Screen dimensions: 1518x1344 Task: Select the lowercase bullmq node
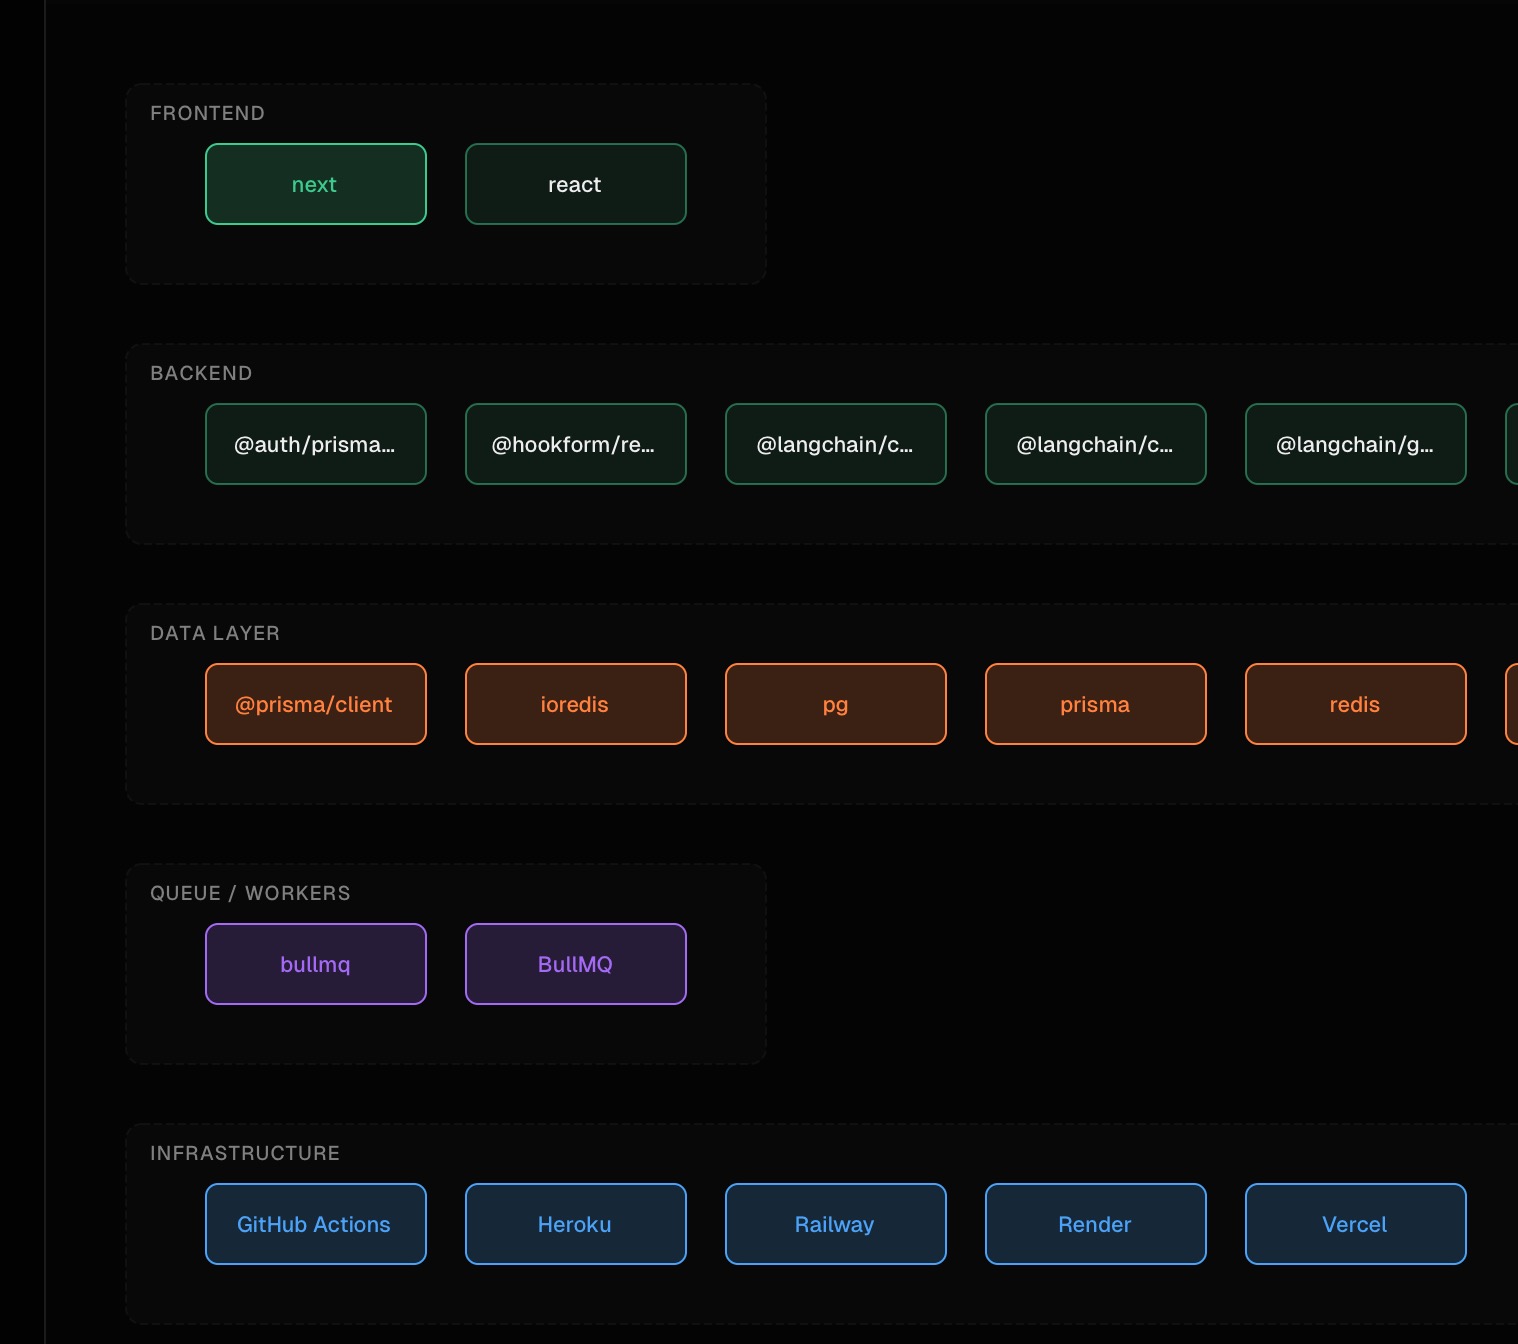pos(316,964)
